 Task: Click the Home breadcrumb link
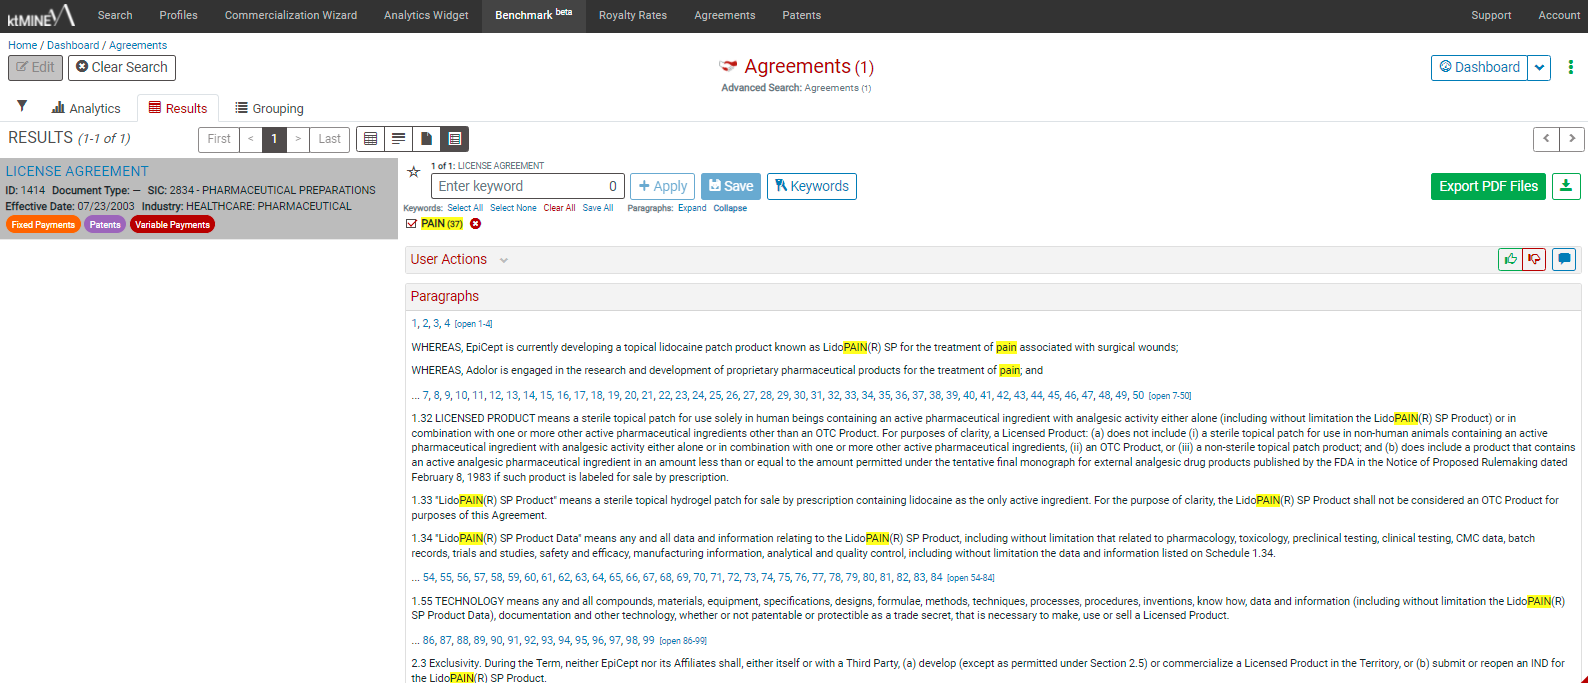22,45
